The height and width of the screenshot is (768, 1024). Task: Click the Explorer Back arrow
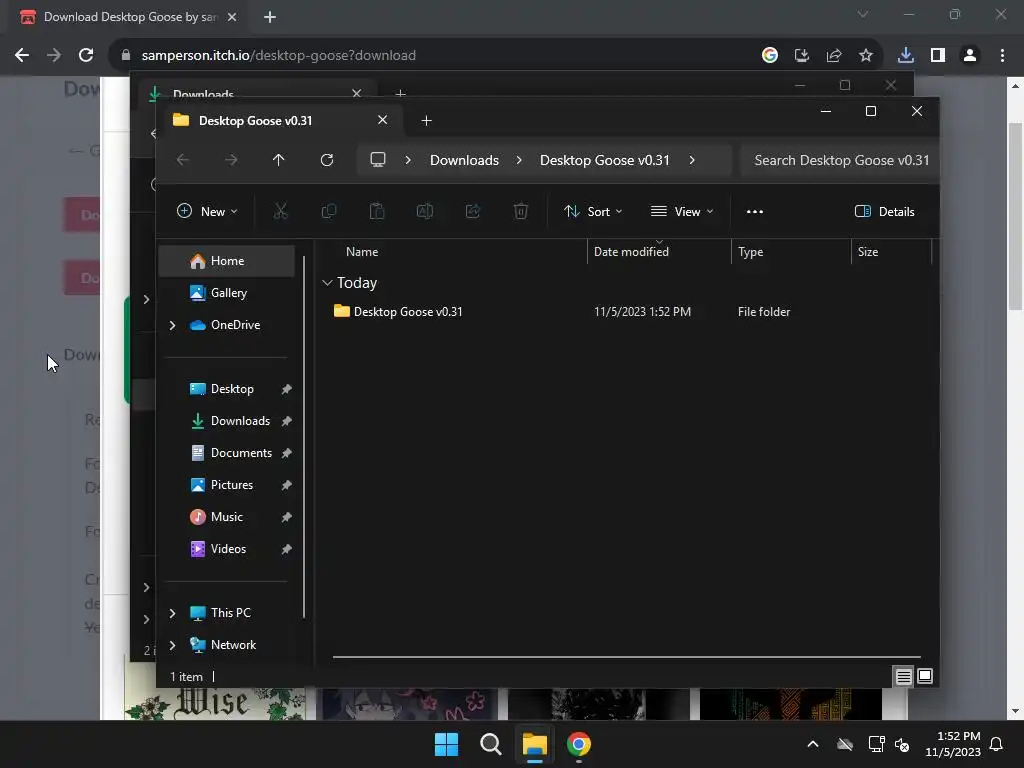pos(183,160)
